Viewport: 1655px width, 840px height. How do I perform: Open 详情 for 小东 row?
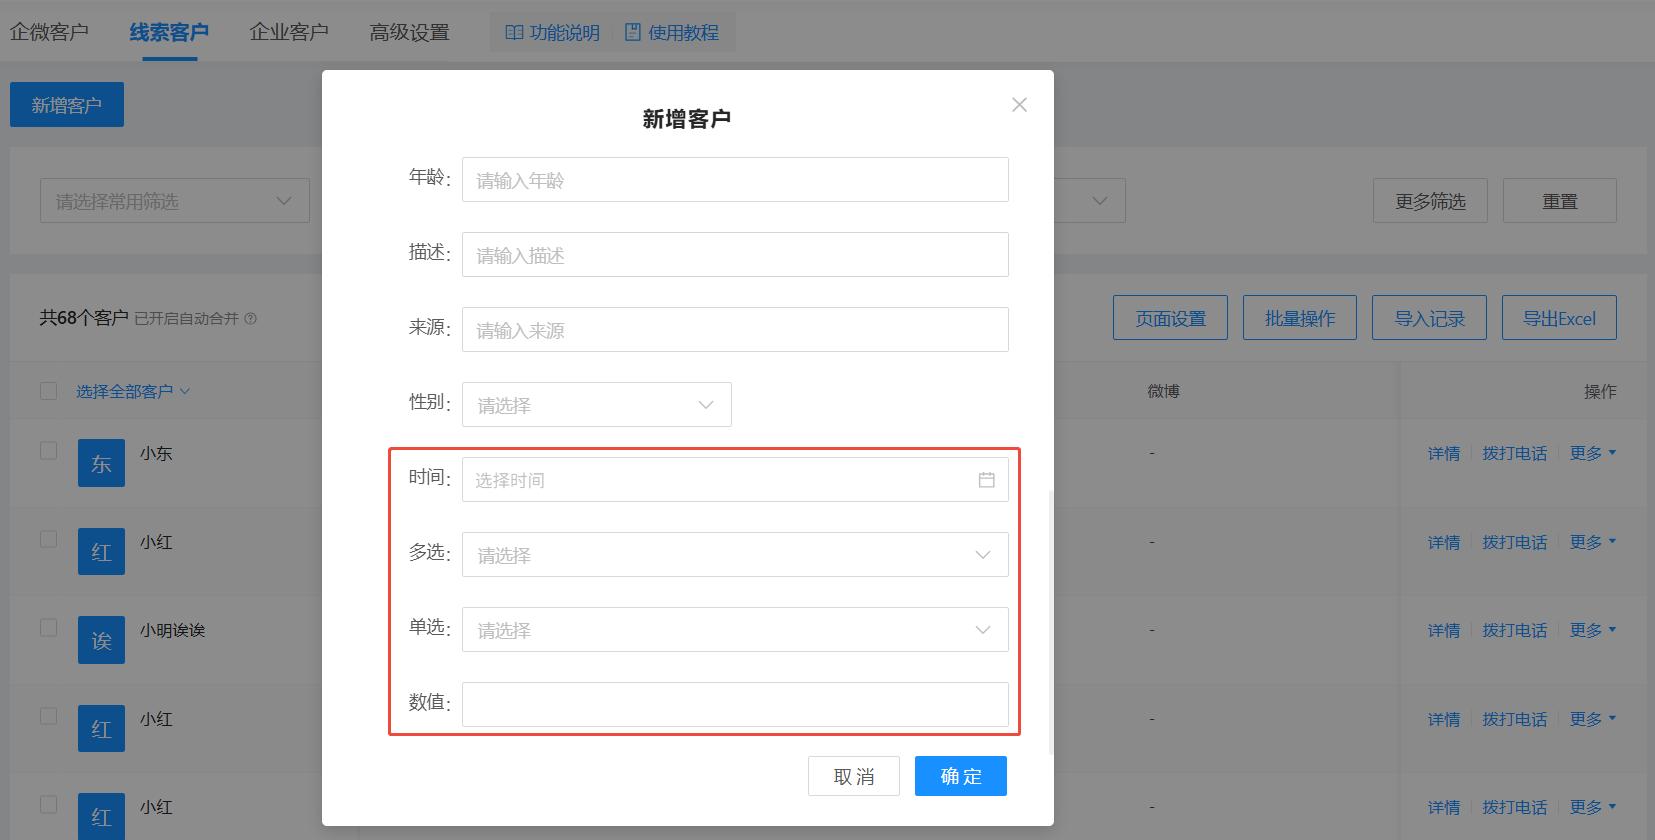[1444, 453]
